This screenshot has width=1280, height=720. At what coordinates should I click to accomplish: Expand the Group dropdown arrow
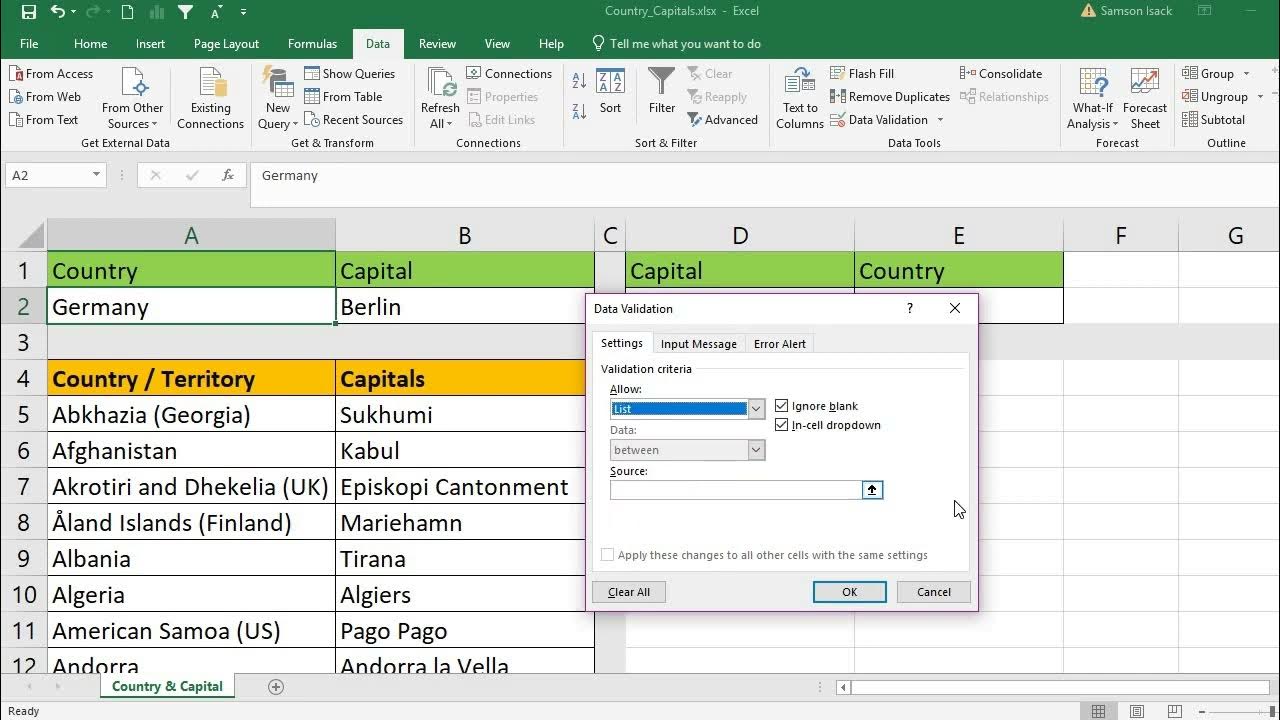pos(1246,74)
